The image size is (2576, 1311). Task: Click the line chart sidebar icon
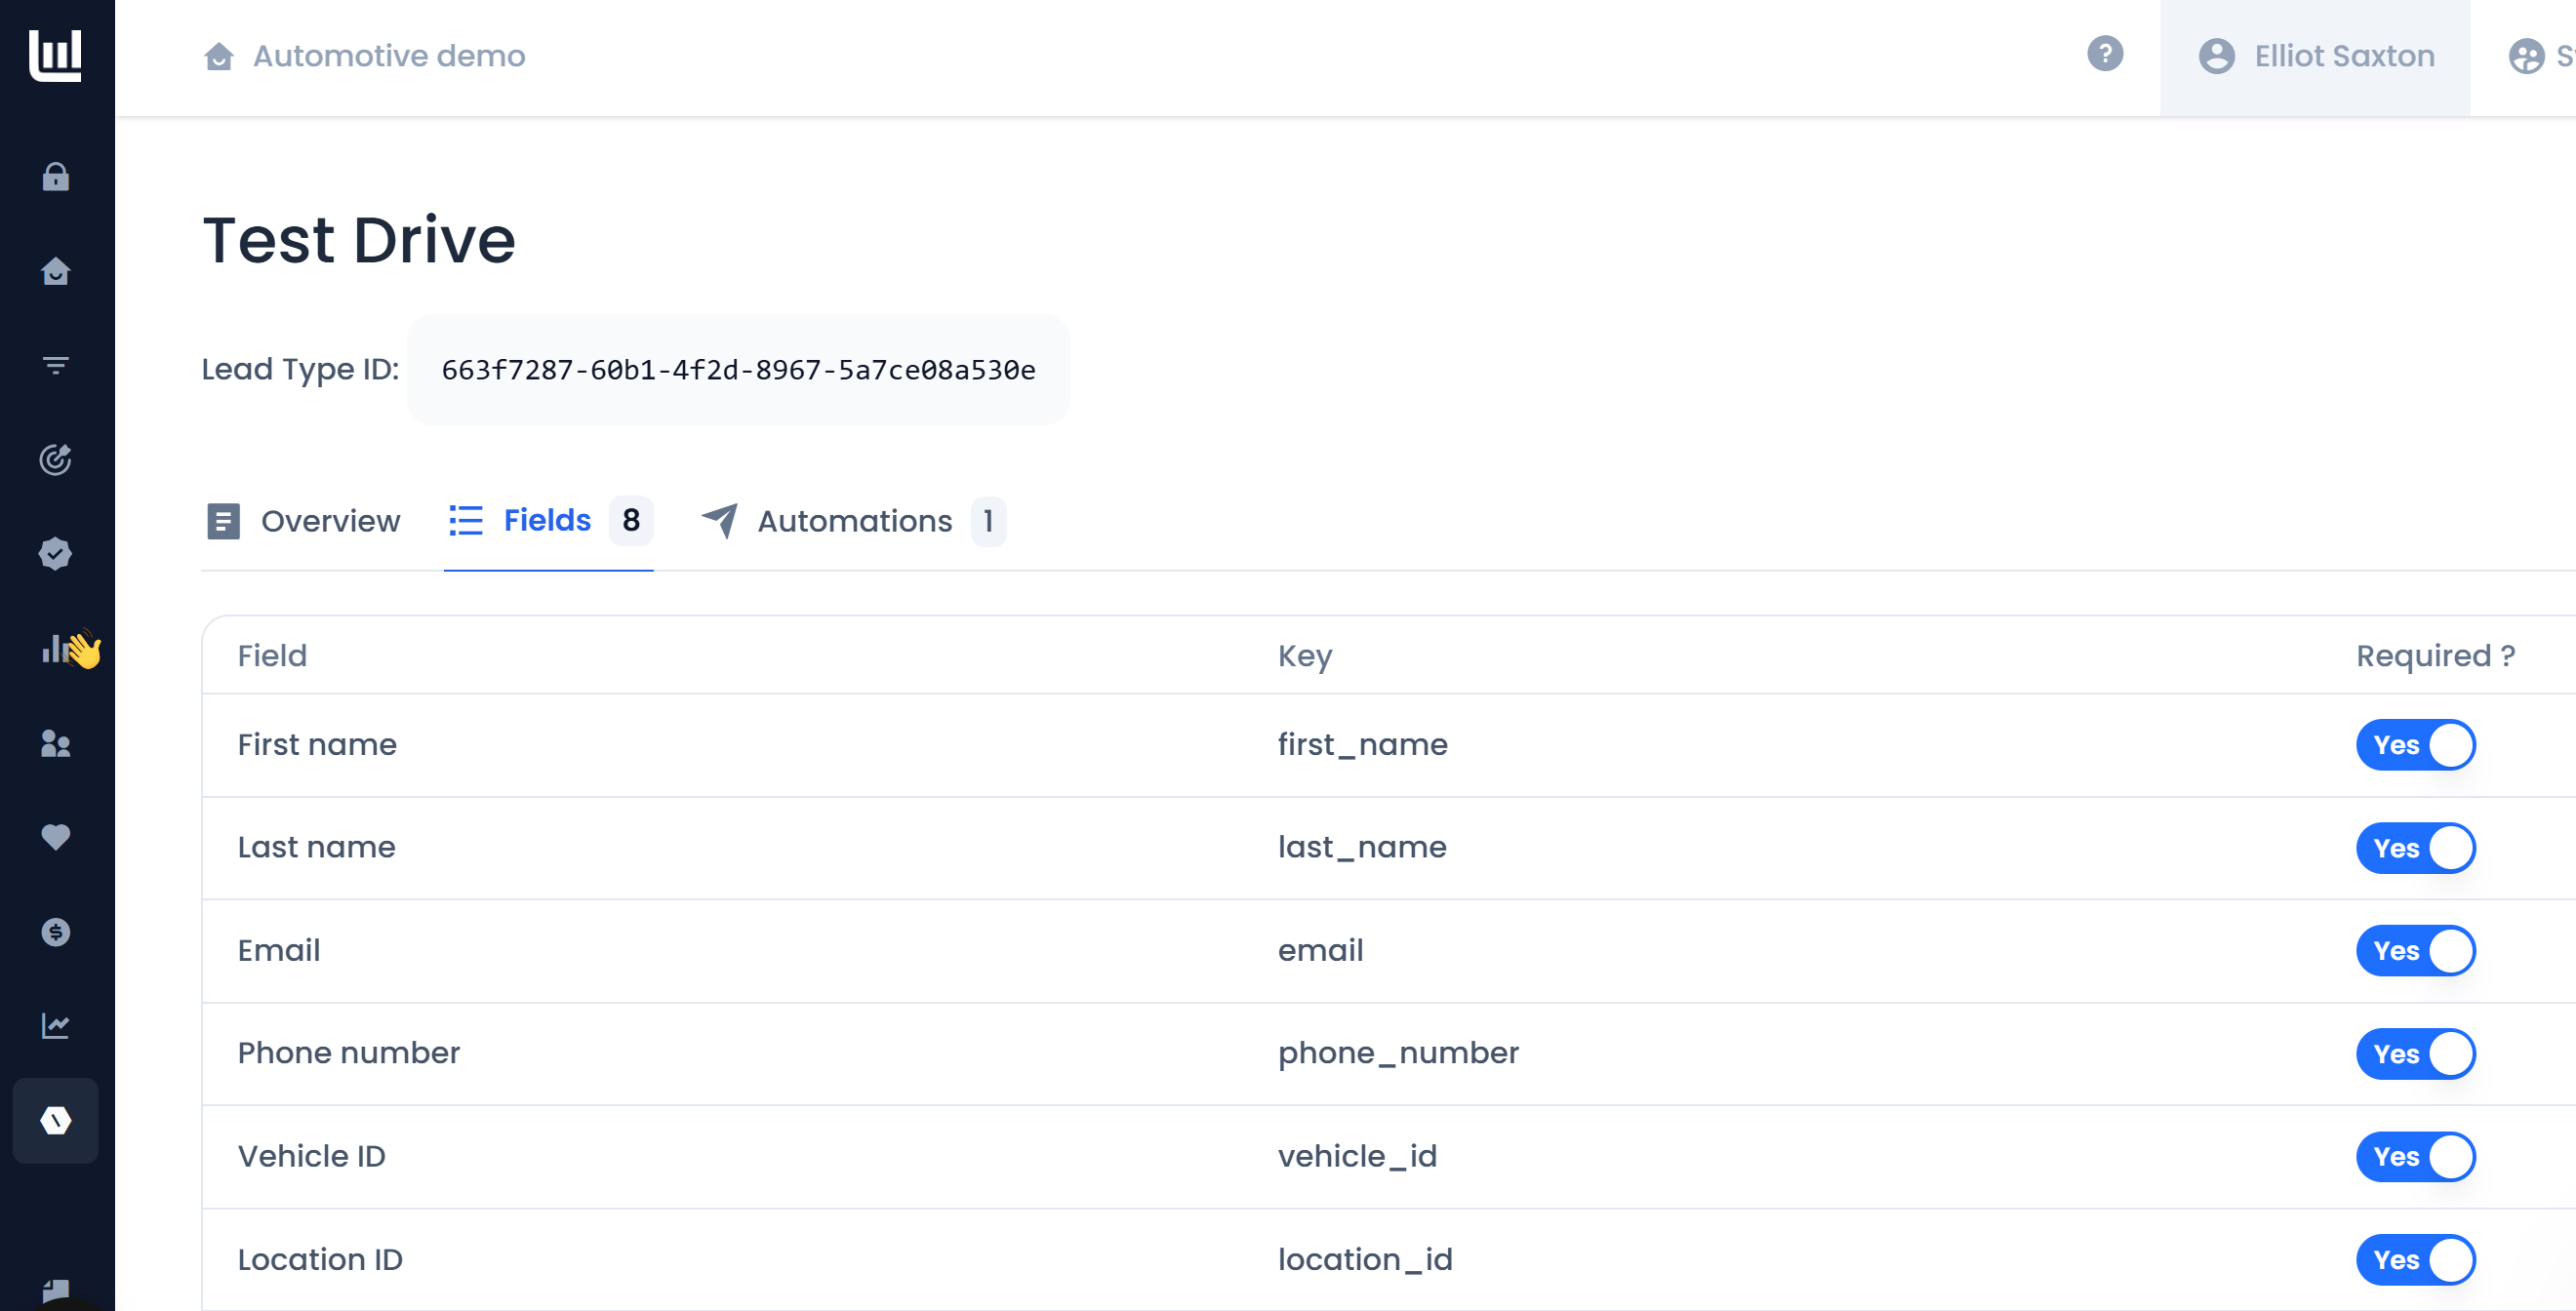(56, 1026)
